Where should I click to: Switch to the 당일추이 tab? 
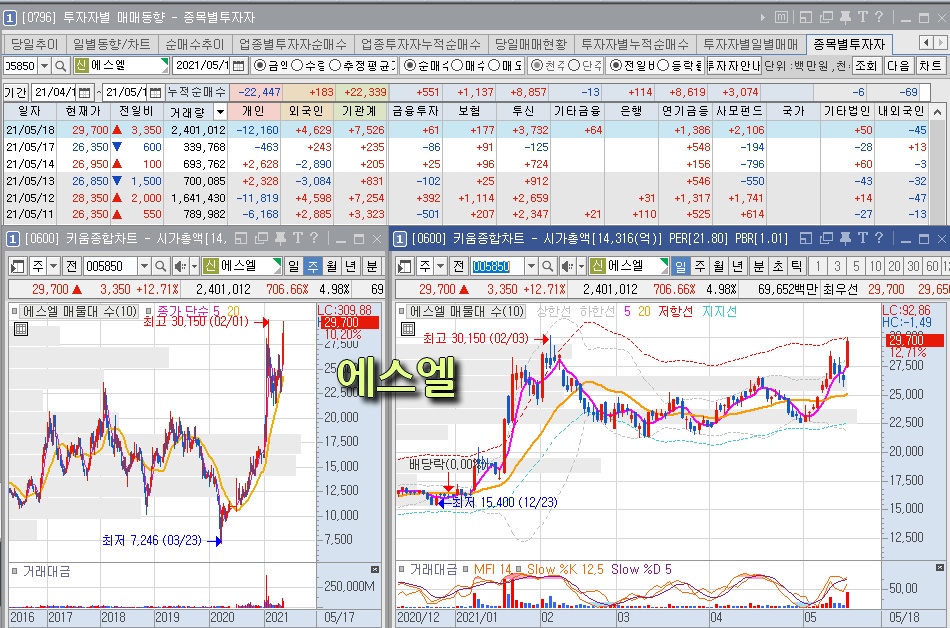35,44
